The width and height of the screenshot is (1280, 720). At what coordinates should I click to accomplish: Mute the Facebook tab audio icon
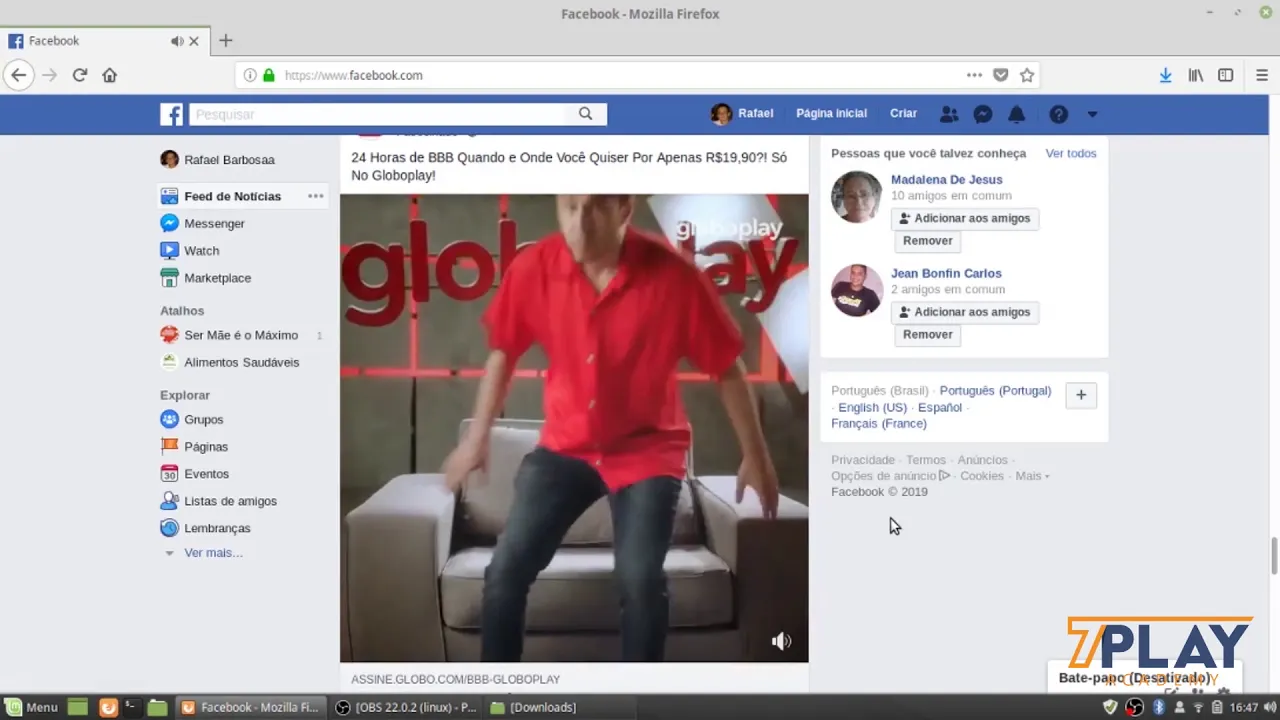[177, 41]
